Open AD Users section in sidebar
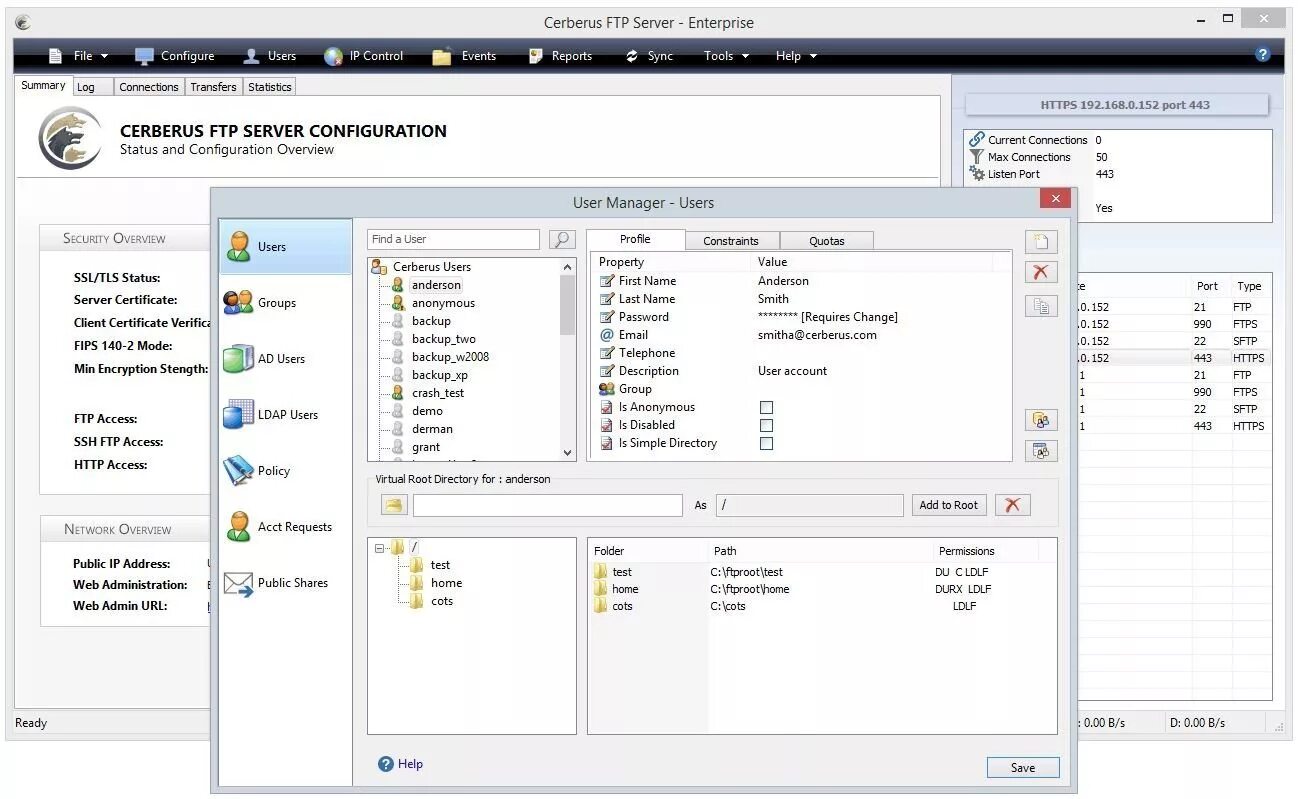Image resolution: width=1301 pixels, height=799 pixels. coord(286,359)
